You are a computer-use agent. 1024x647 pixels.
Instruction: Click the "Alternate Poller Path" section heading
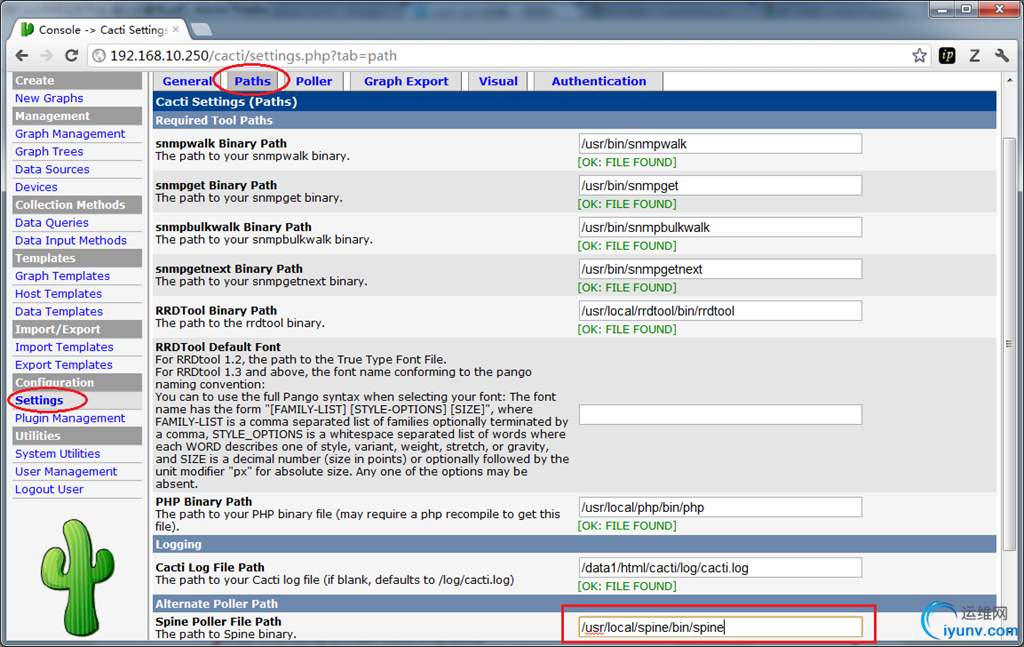pyautogui.click(x=216, y=603)
